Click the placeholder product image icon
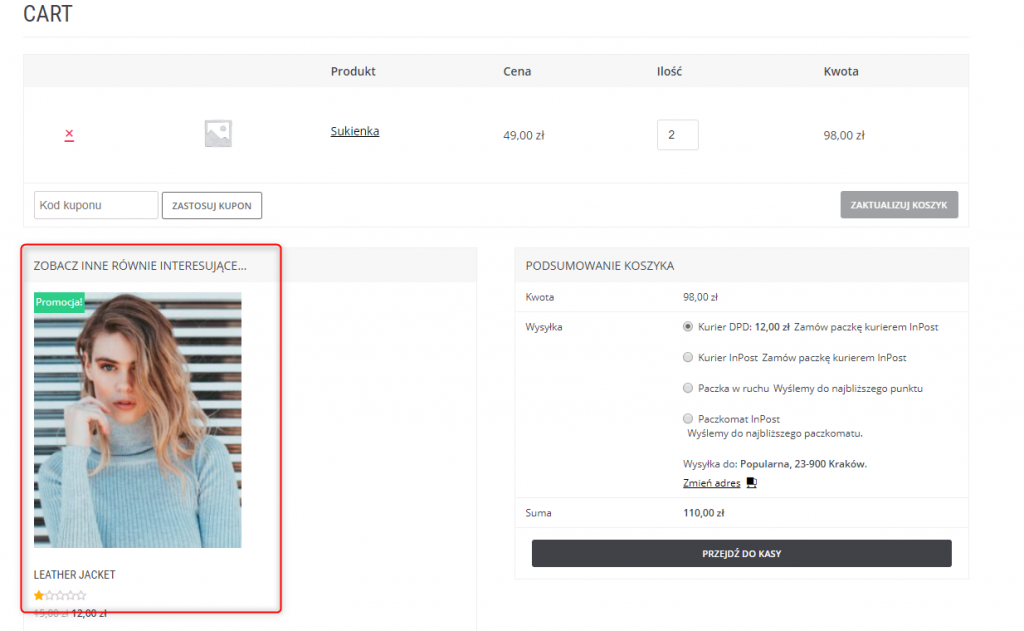This screenshot has height=631, width=1024. pyautogui.click(x=218, y=134)
